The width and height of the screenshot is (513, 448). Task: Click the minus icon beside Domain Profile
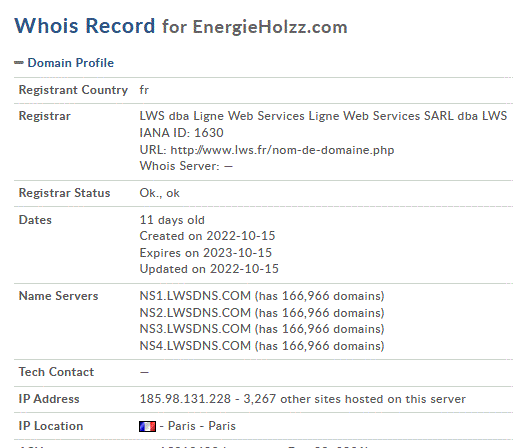pyautogui.click(x=19, y=62)
